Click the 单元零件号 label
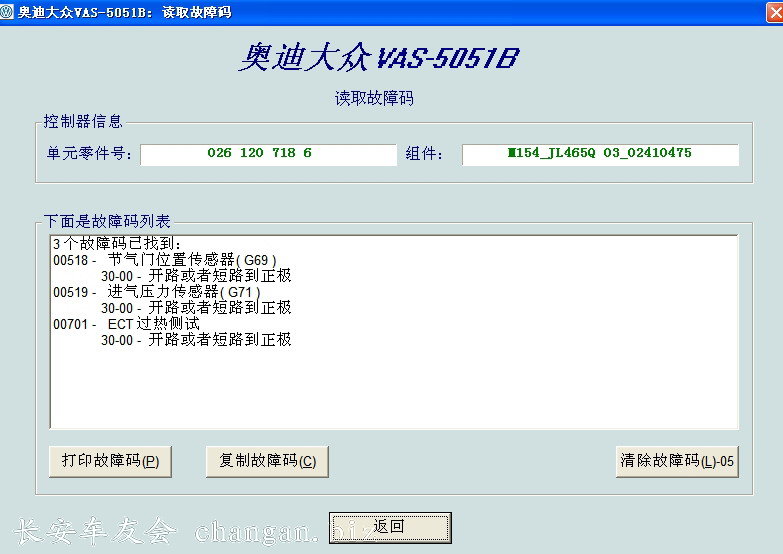Image resolution: width=783 pixels, height=554 pixels. 89,153
